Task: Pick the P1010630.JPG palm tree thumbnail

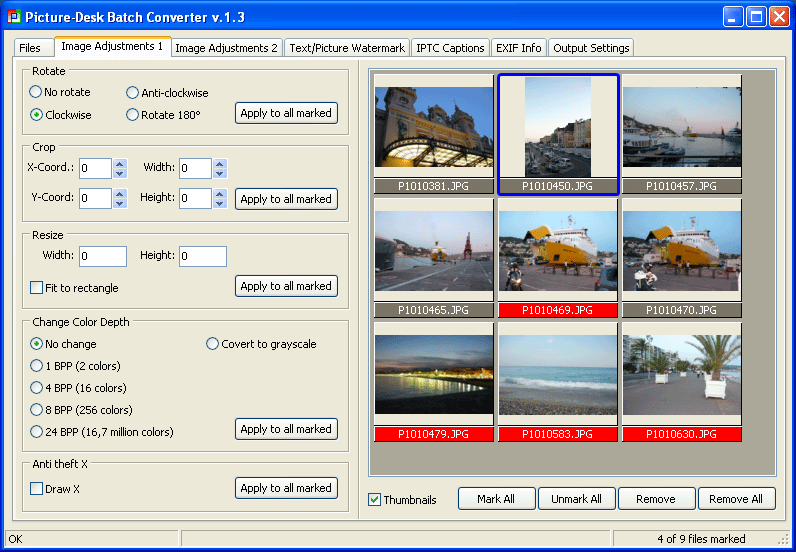Action: pyautogui.click(x=682, y=375)
